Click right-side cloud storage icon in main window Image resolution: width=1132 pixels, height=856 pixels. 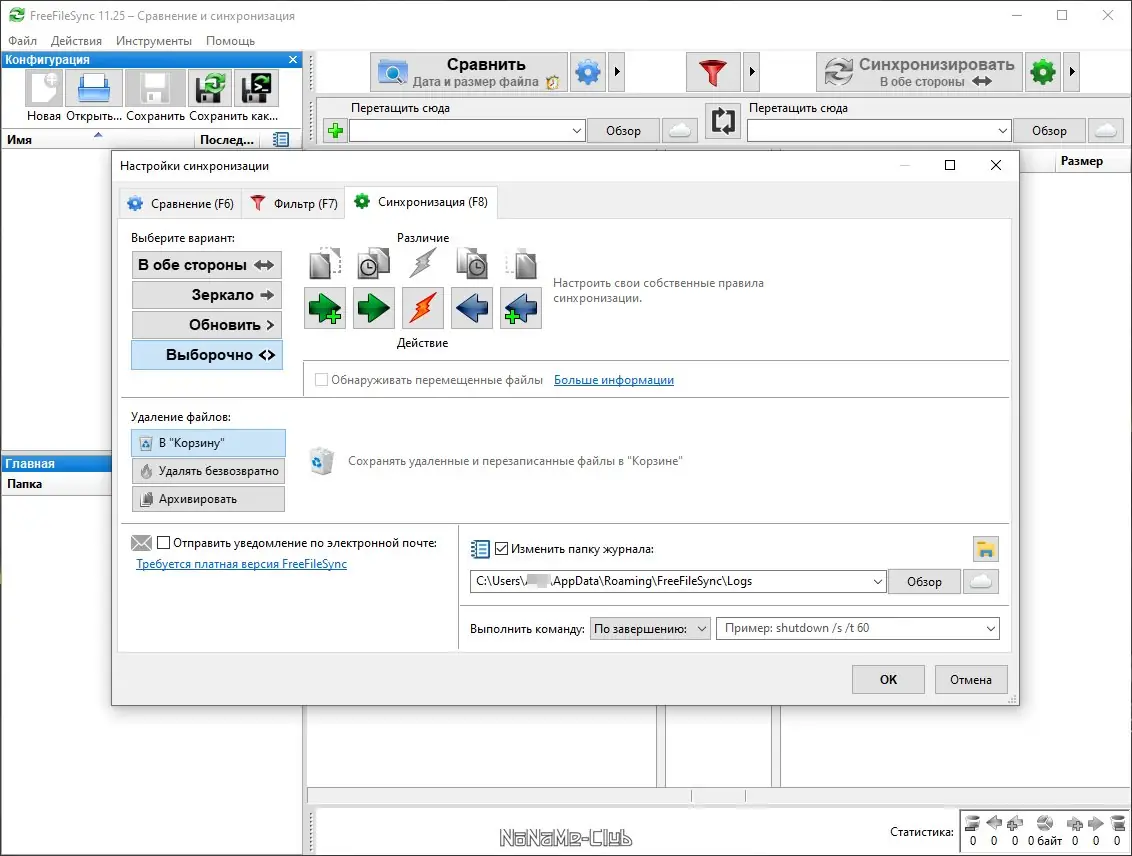coord(1105,131)
